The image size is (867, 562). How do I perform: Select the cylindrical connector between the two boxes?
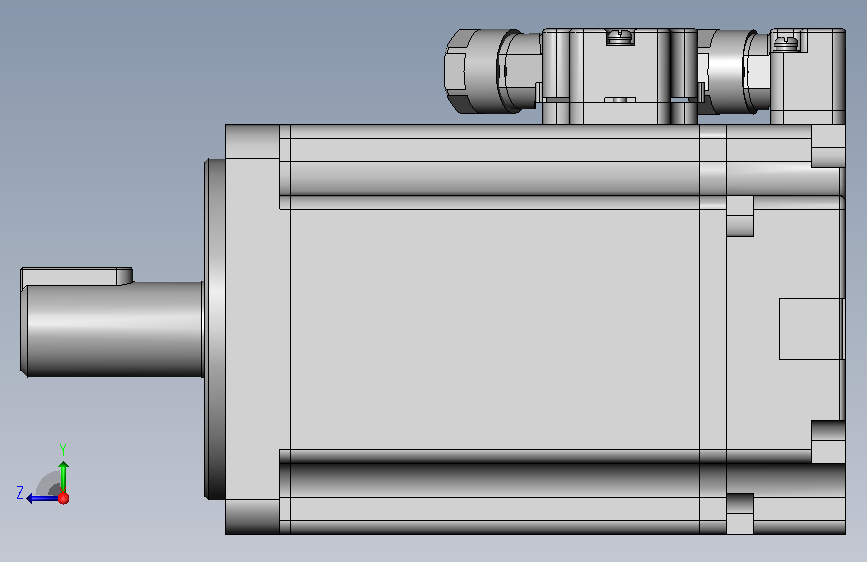733,72
